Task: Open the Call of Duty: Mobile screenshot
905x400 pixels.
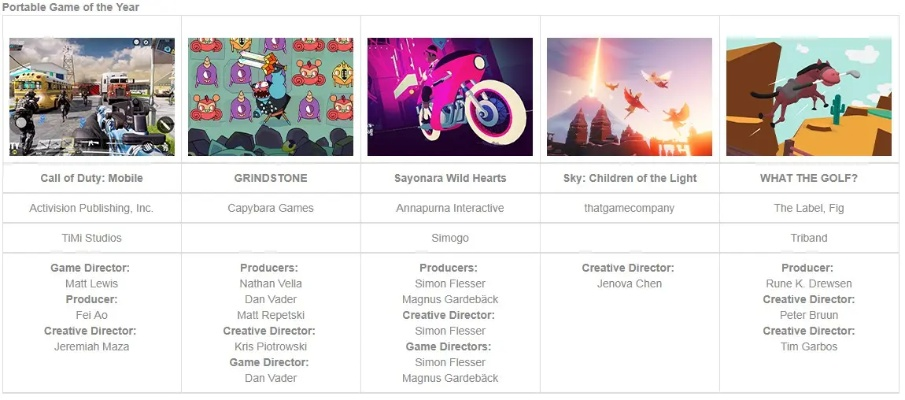Action: click(92, 97)
